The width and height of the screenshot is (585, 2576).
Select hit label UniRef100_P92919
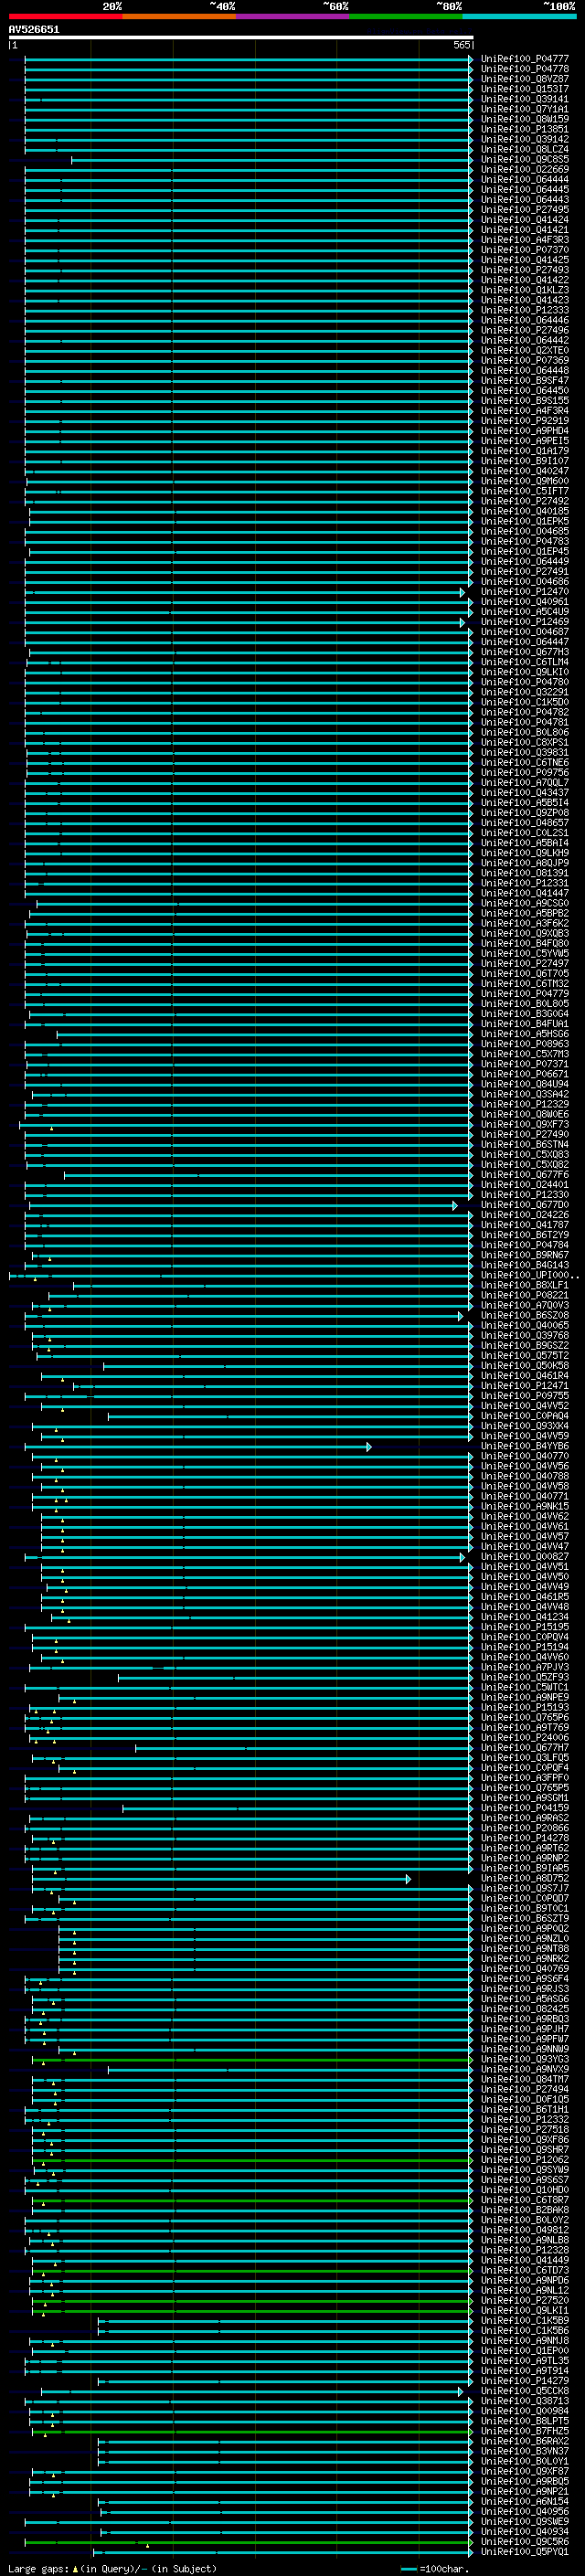525,421
